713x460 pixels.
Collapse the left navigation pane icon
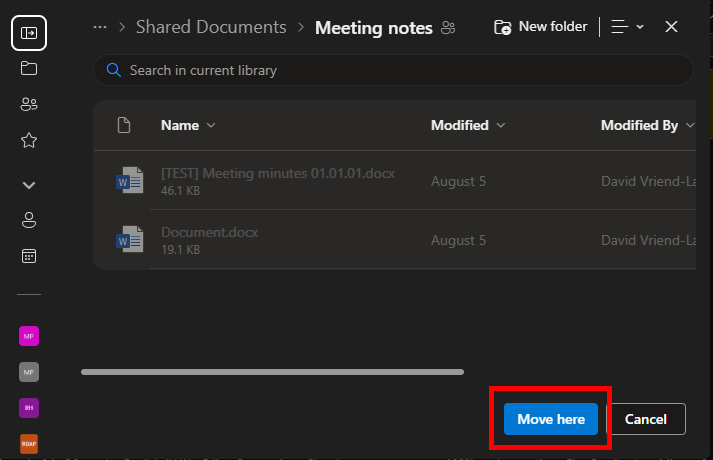coord(28,33)
